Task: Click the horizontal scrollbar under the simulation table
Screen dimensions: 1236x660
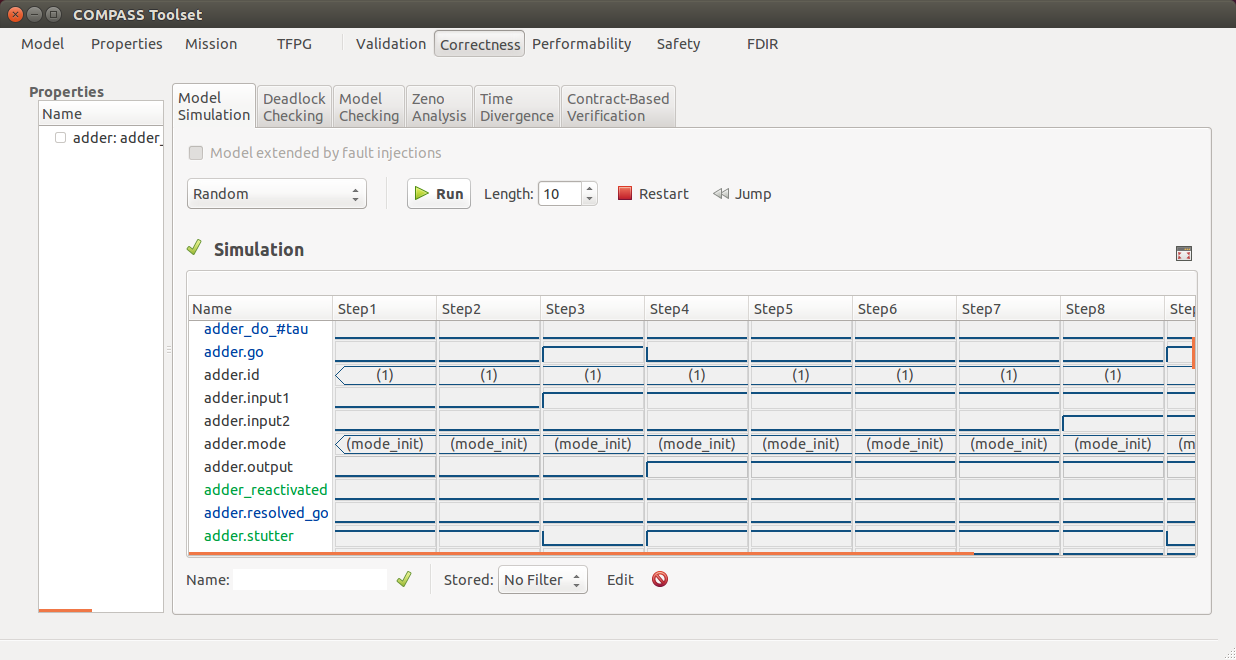Action: [x=581, y=553]
